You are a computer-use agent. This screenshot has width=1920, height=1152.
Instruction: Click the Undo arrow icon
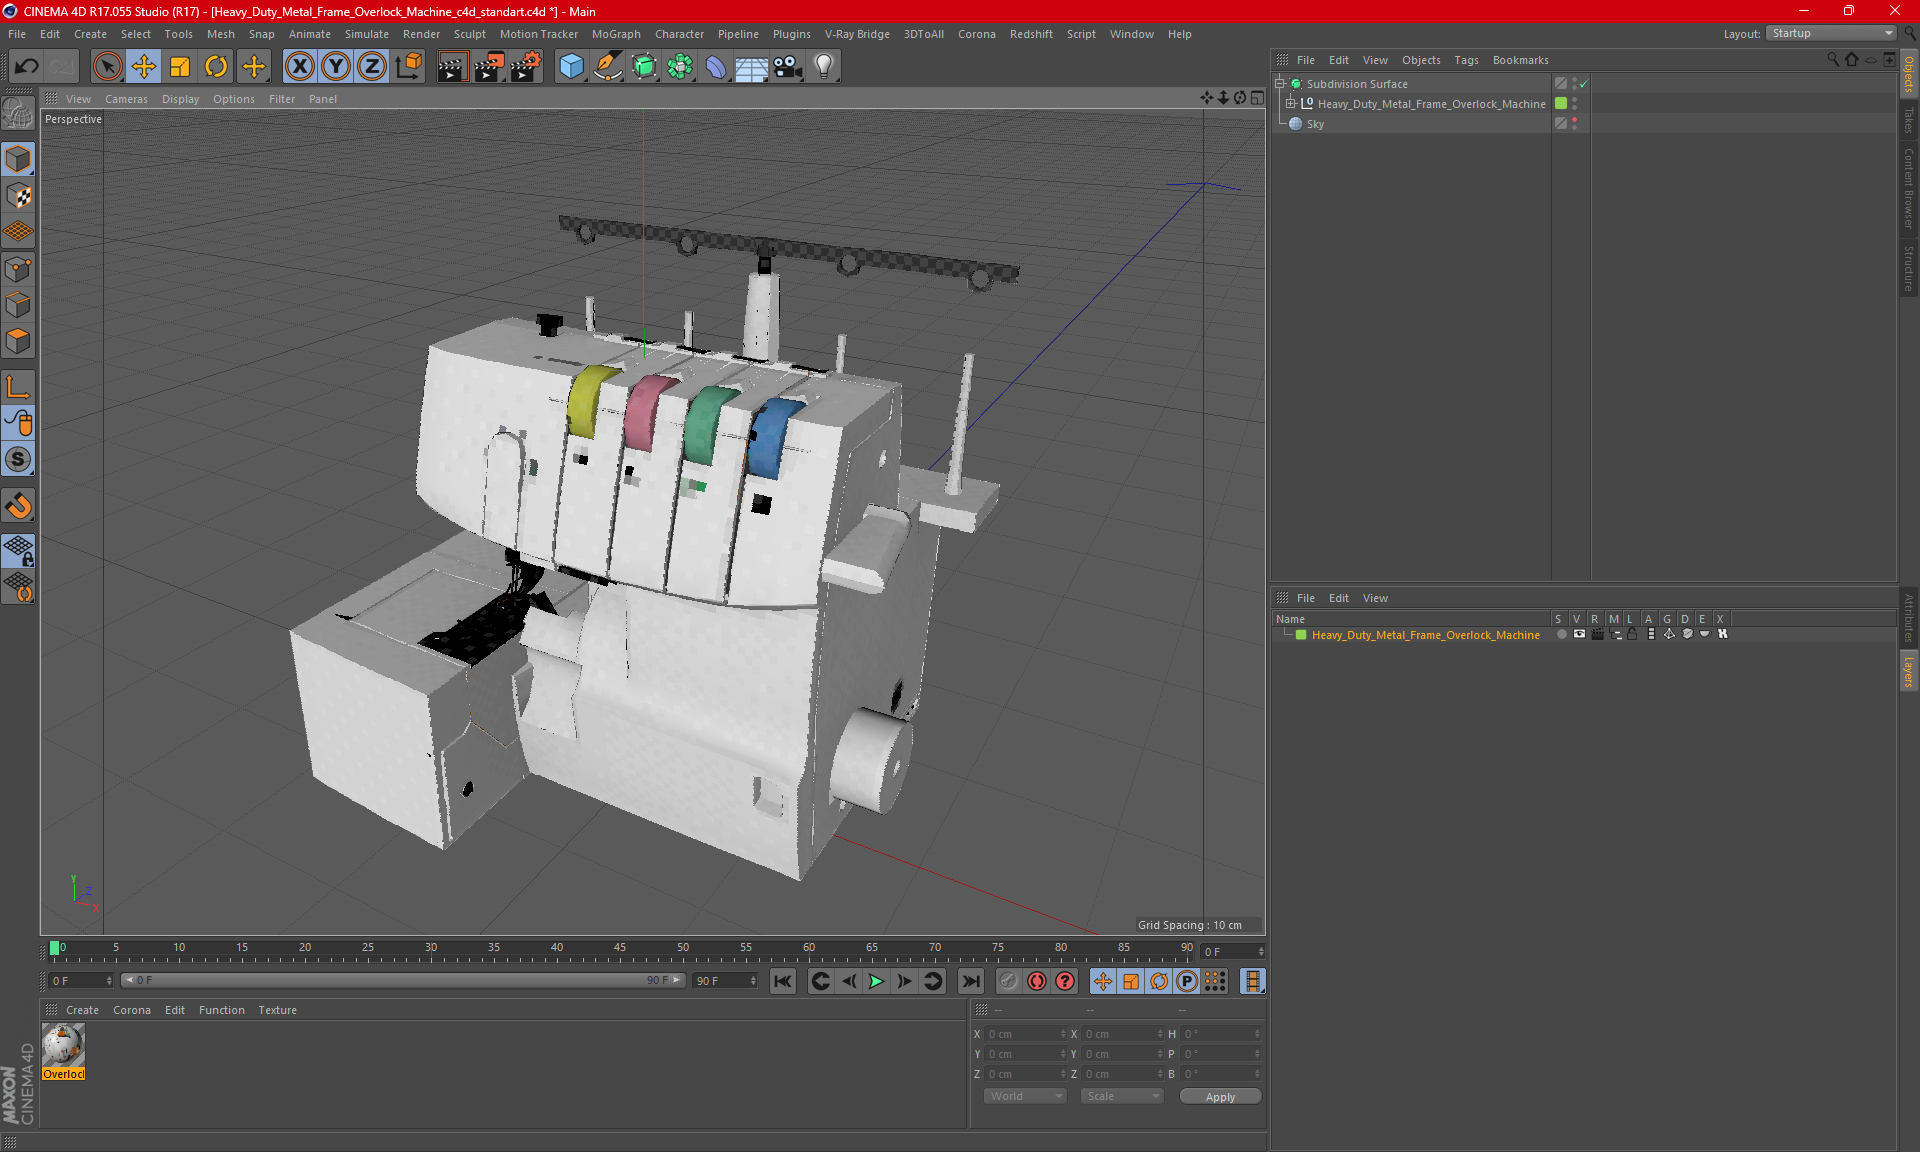point(26,67)
